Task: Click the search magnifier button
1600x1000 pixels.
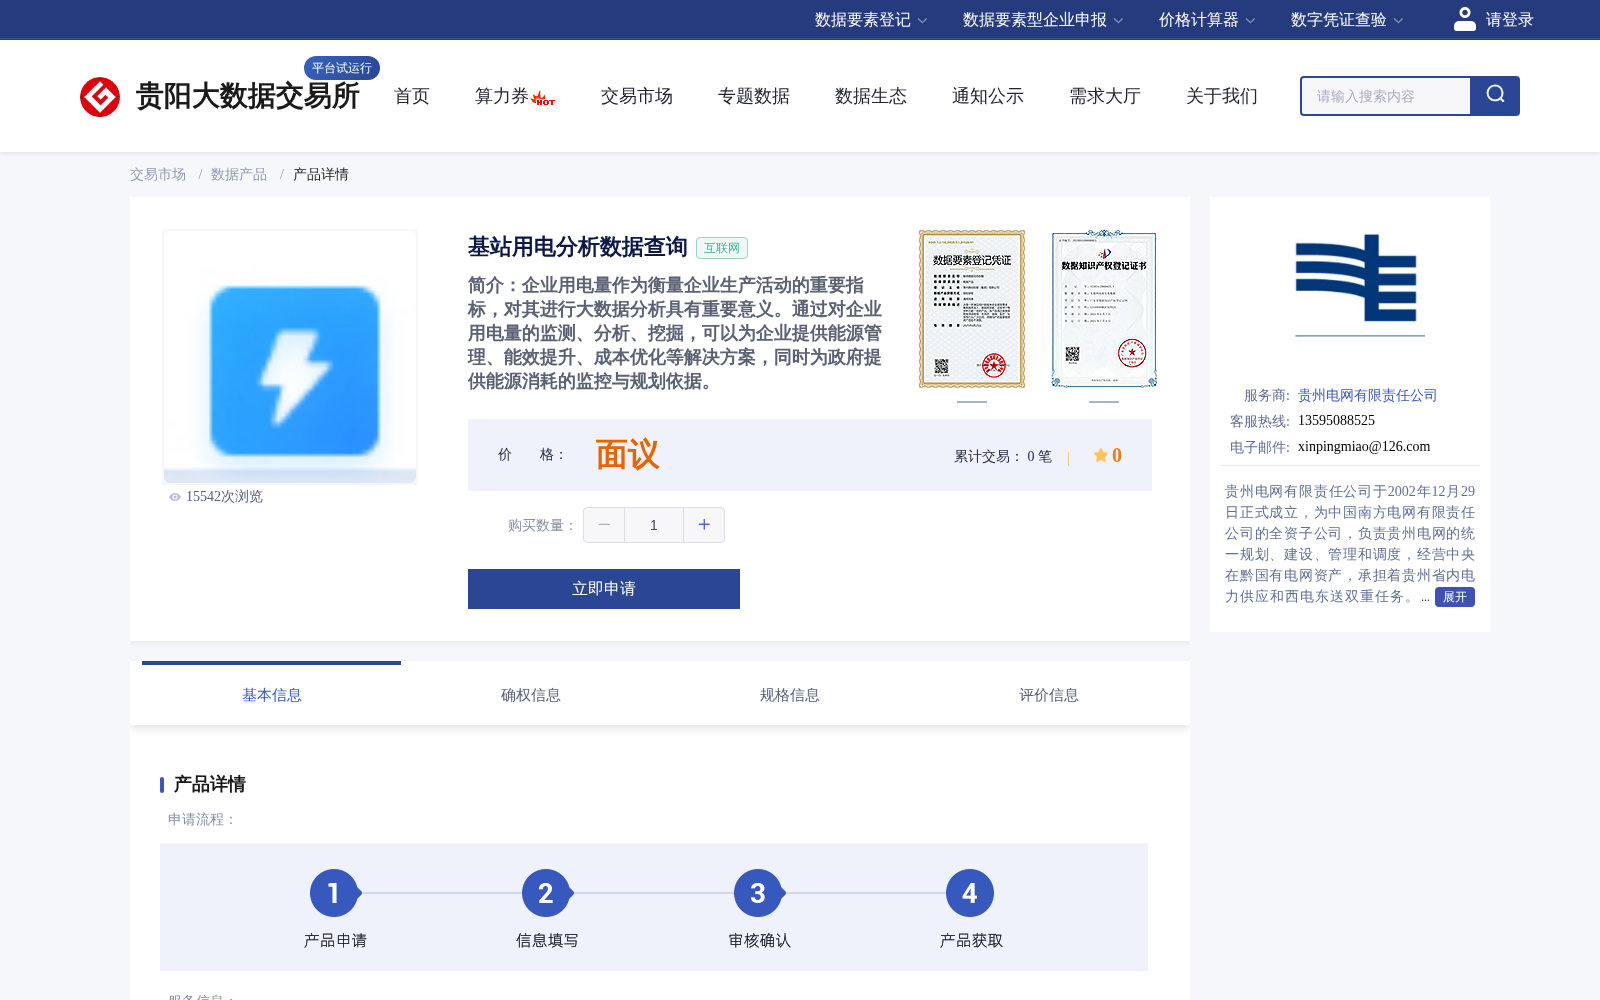Action: coord(1495,96)
